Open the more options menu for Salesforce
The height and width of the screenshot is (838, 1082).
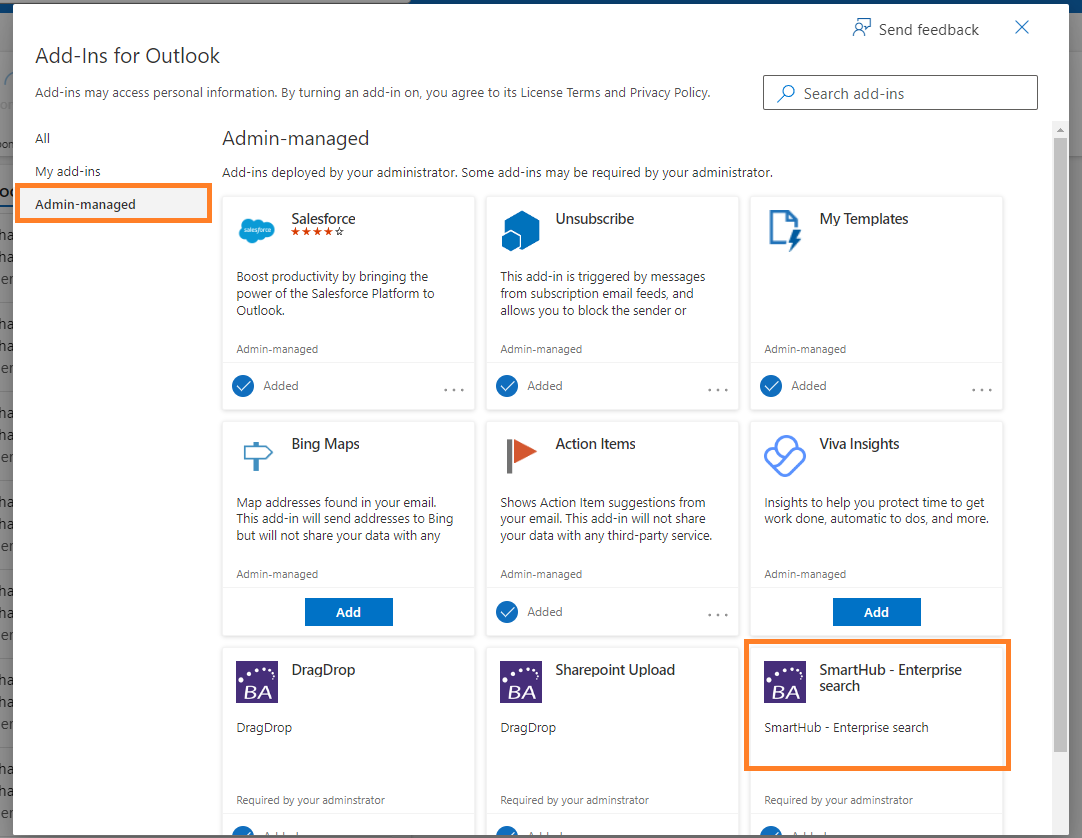[x=454, y=389]
